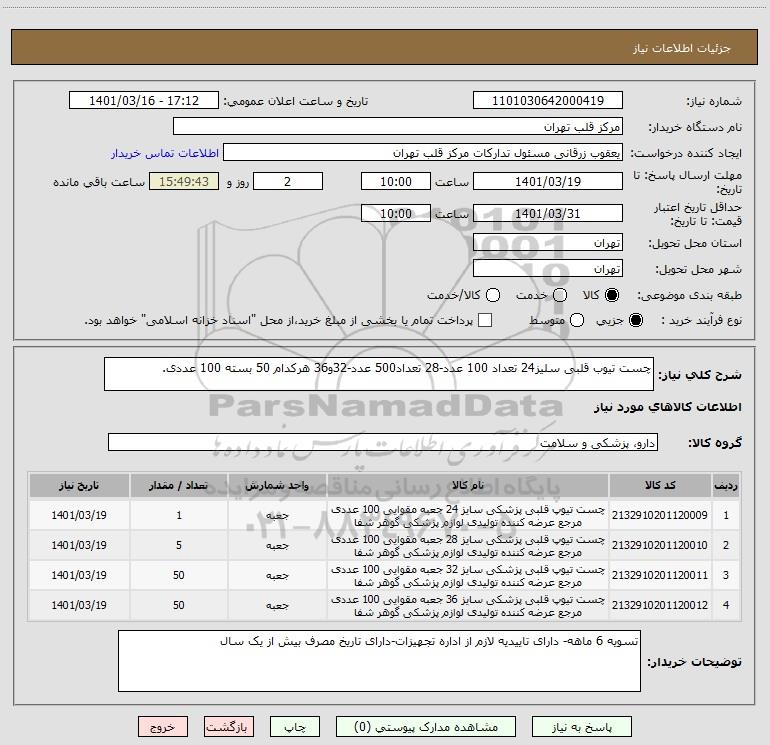Image resolution: width=770 pixels, height=745 pixels.
Task: Click quantity 50 in row 3
Action: [179, 575]
